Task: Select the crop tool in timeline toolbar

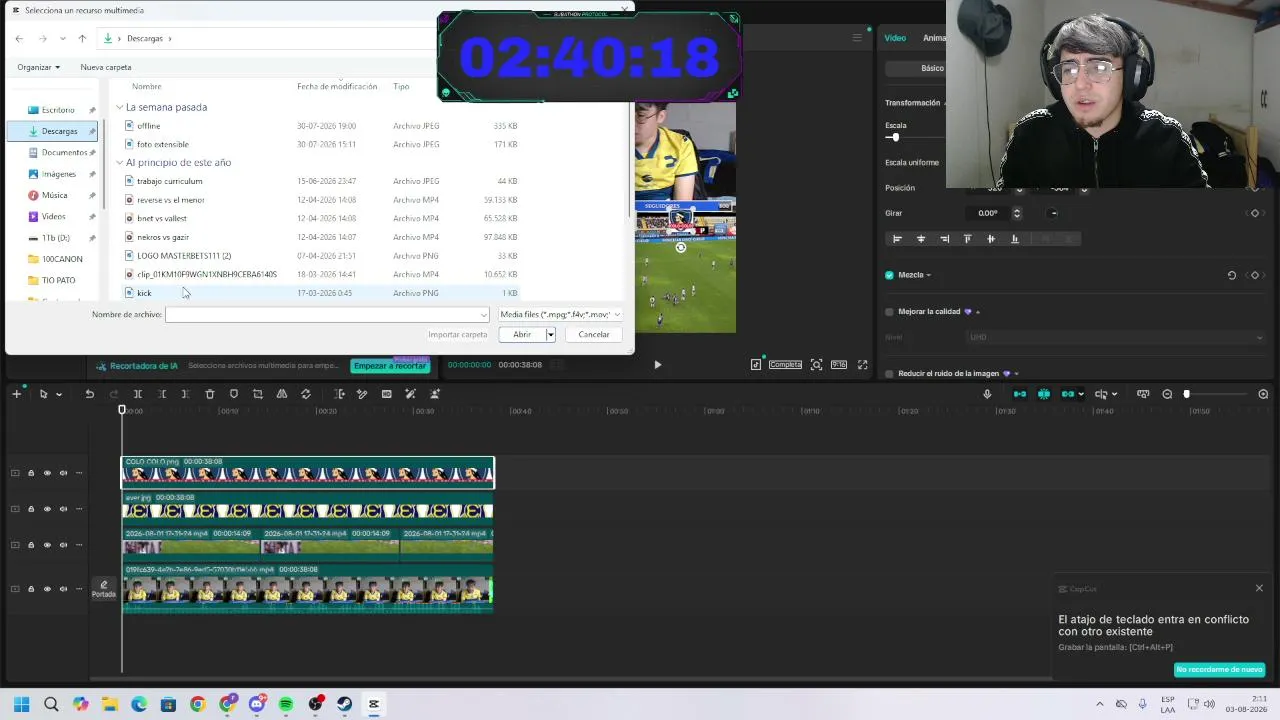Action: pyautogui.click(x=258, y=394)
